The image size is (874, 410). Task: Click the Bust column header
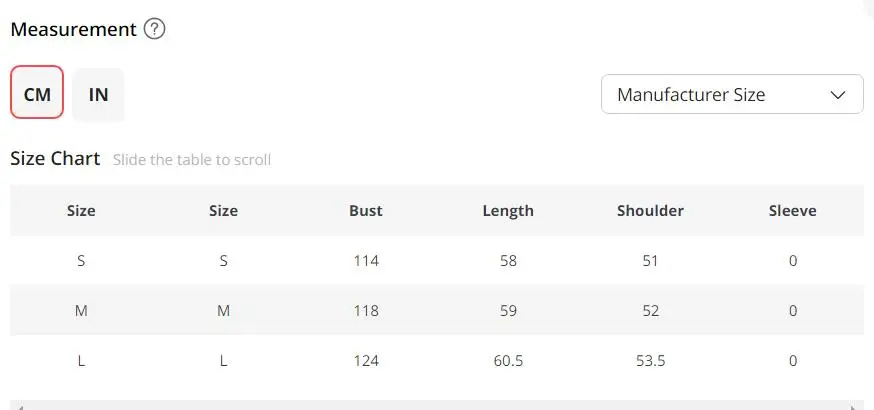(366, 211)
